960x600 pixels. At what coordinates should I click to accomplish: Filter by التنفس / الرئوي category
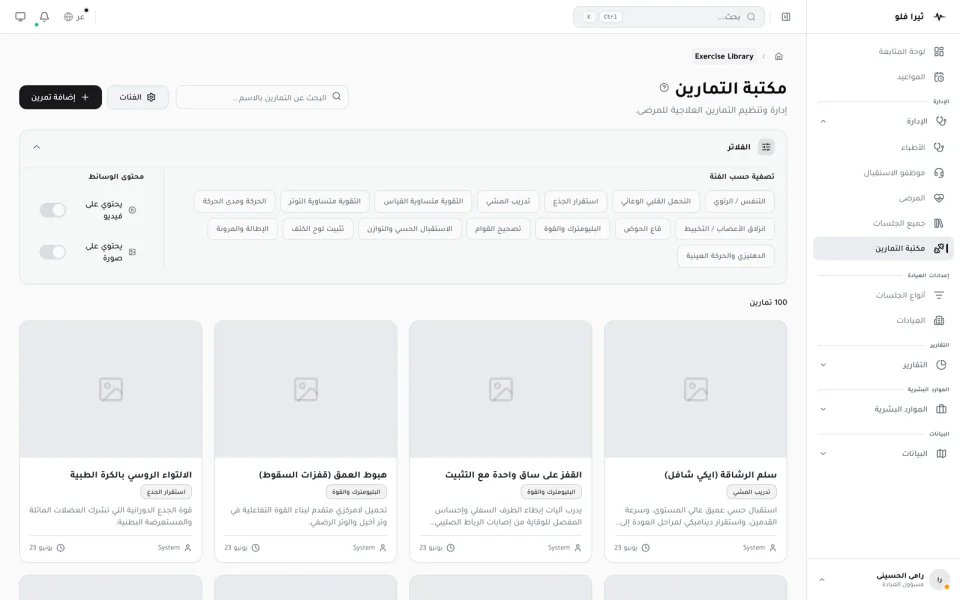tap(739, 201)
